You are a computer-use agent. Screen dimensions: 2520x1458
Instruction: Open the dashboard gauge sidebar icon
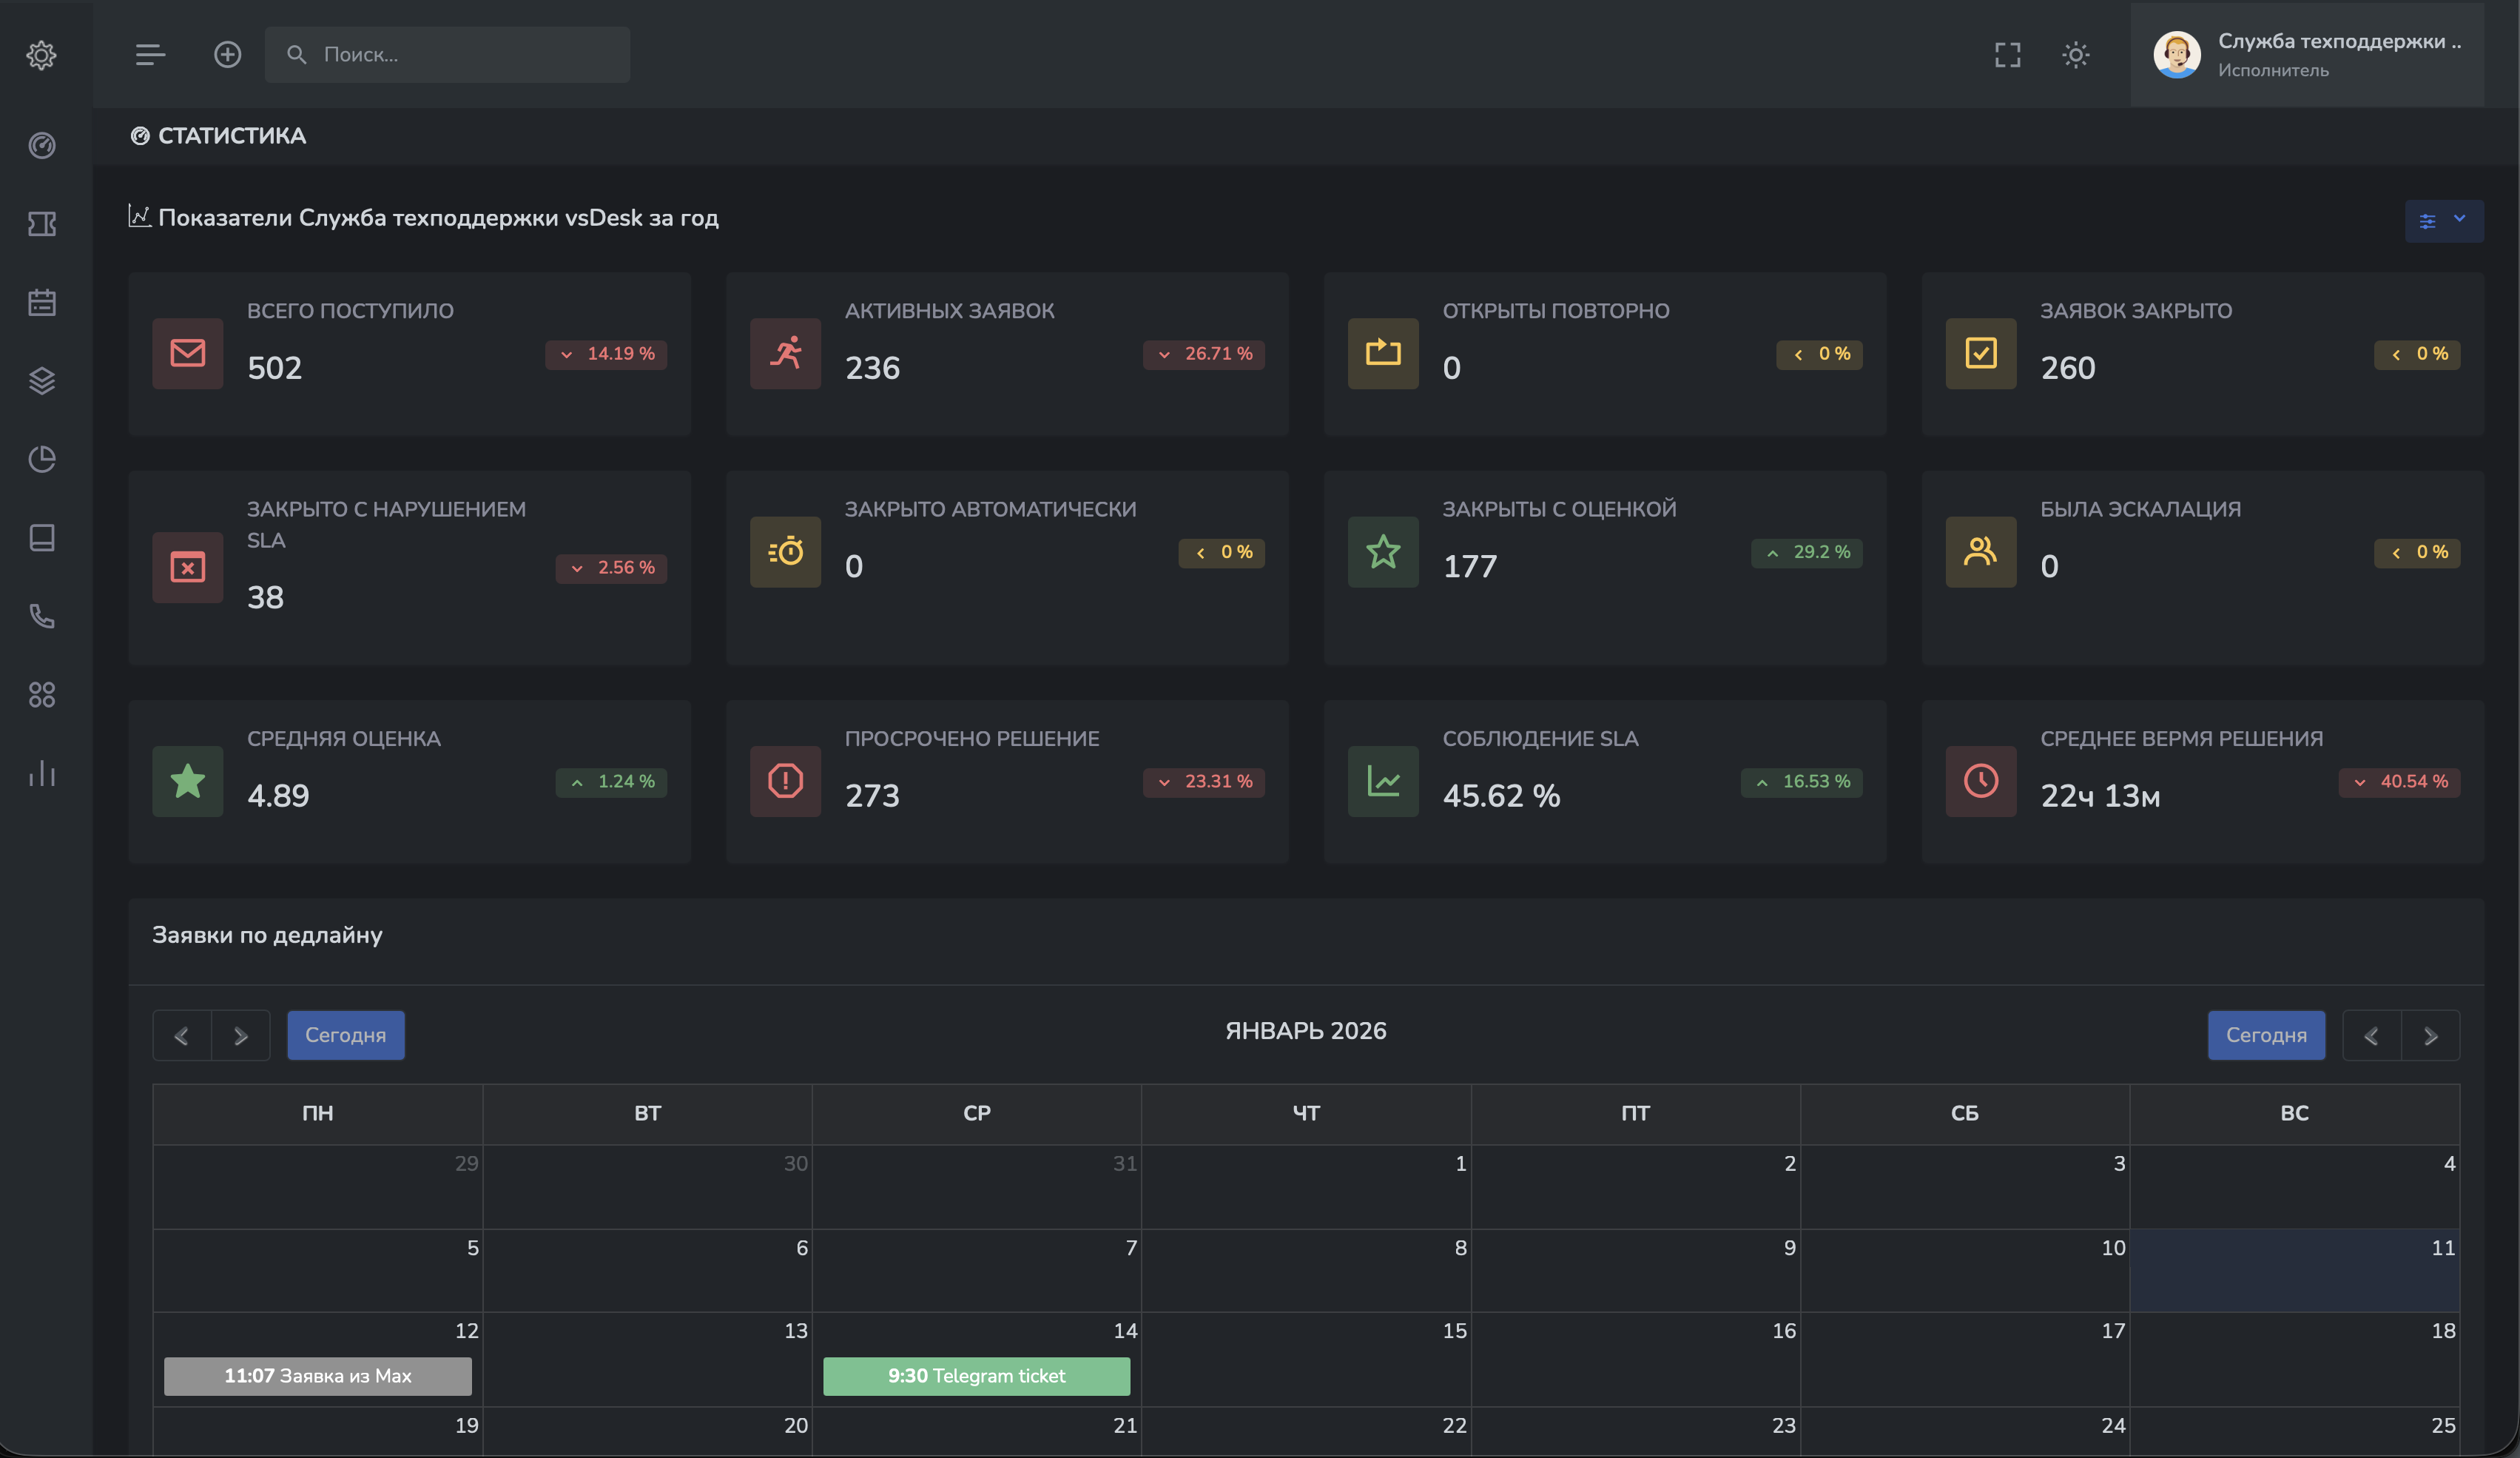[41, 146]
